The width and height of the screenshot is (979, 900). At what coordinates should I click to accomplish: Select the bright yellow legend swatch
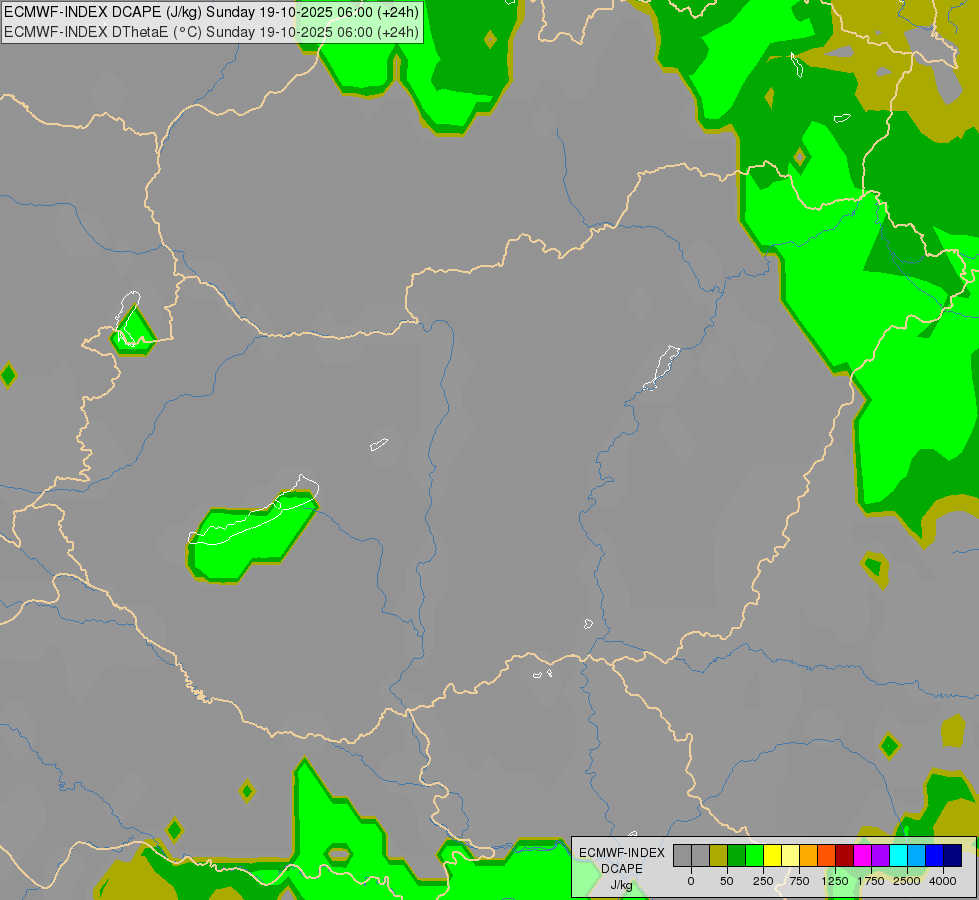coord(772,856)
